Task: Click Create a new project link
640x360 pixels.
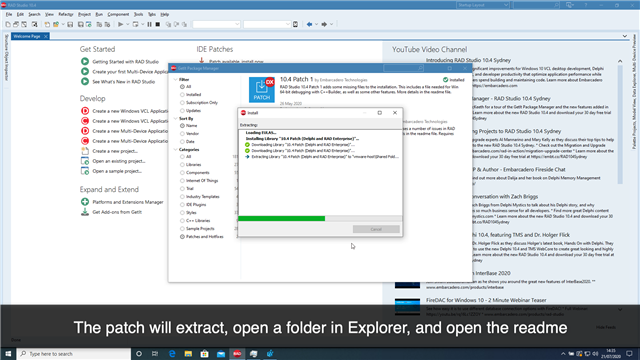Action: (115, 151)
